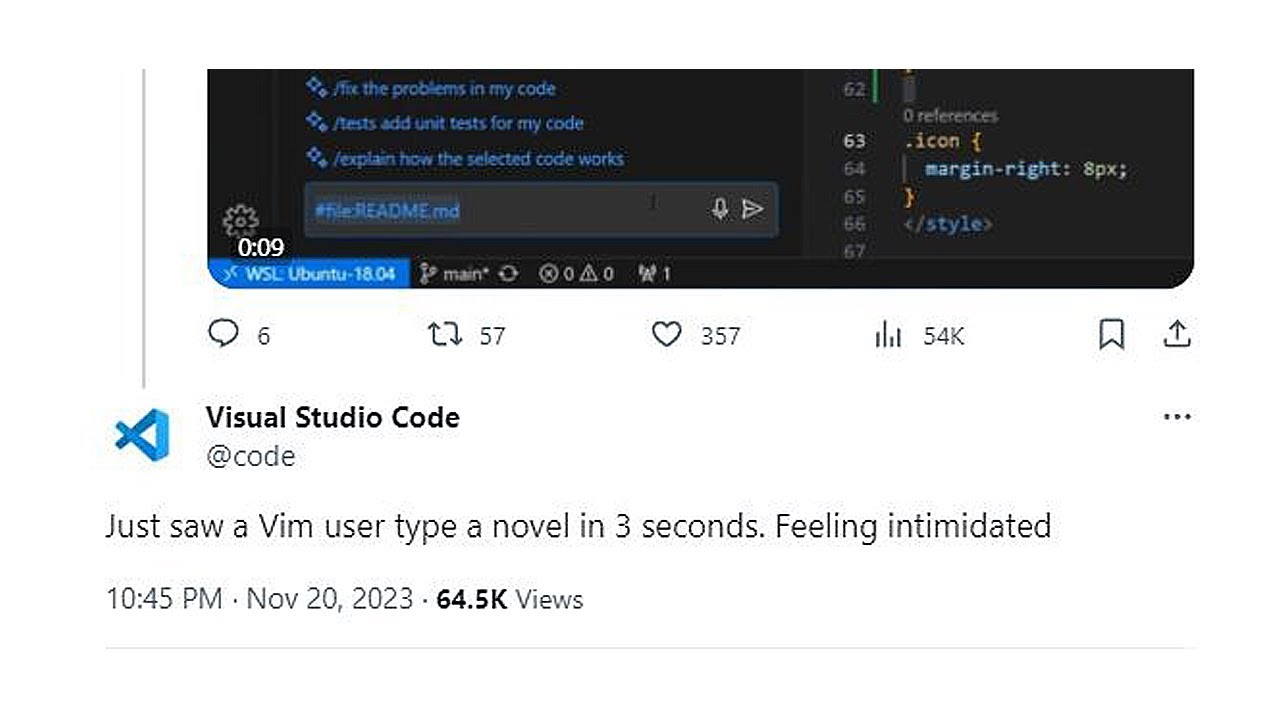Image resolution: width=1280 pixels, height=720 pixels.
Task: Bookmark the tweet with the bookmark icon
Action: [1111, 335]
